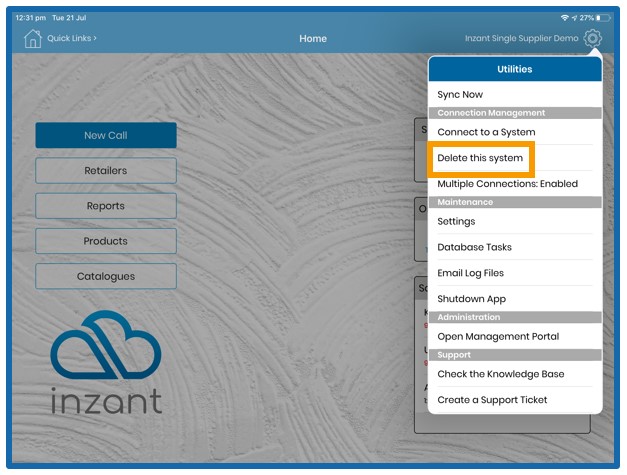This screenshot has height=475, width=627.
Task: Click the Home title text
Action: [x=313, y=39]
